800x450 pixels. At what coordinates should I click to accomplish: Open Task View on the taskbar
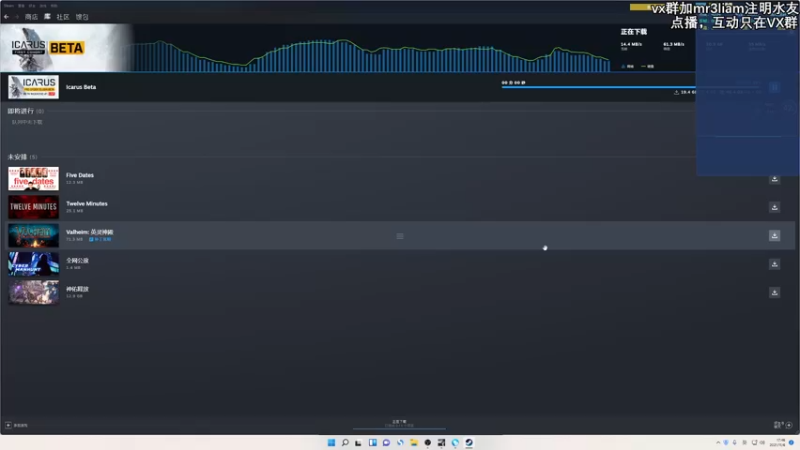pos(358,443)
